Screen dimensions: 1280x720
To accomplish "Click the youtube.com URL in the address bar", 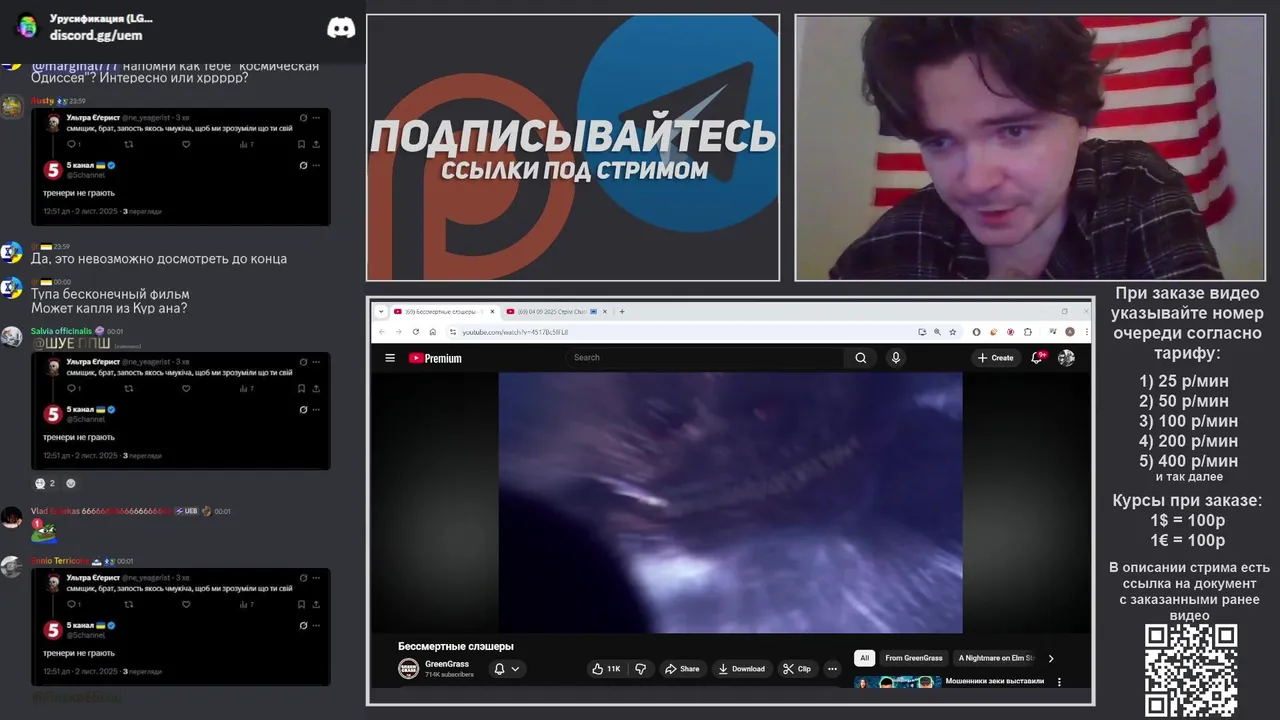I will 515,332.
